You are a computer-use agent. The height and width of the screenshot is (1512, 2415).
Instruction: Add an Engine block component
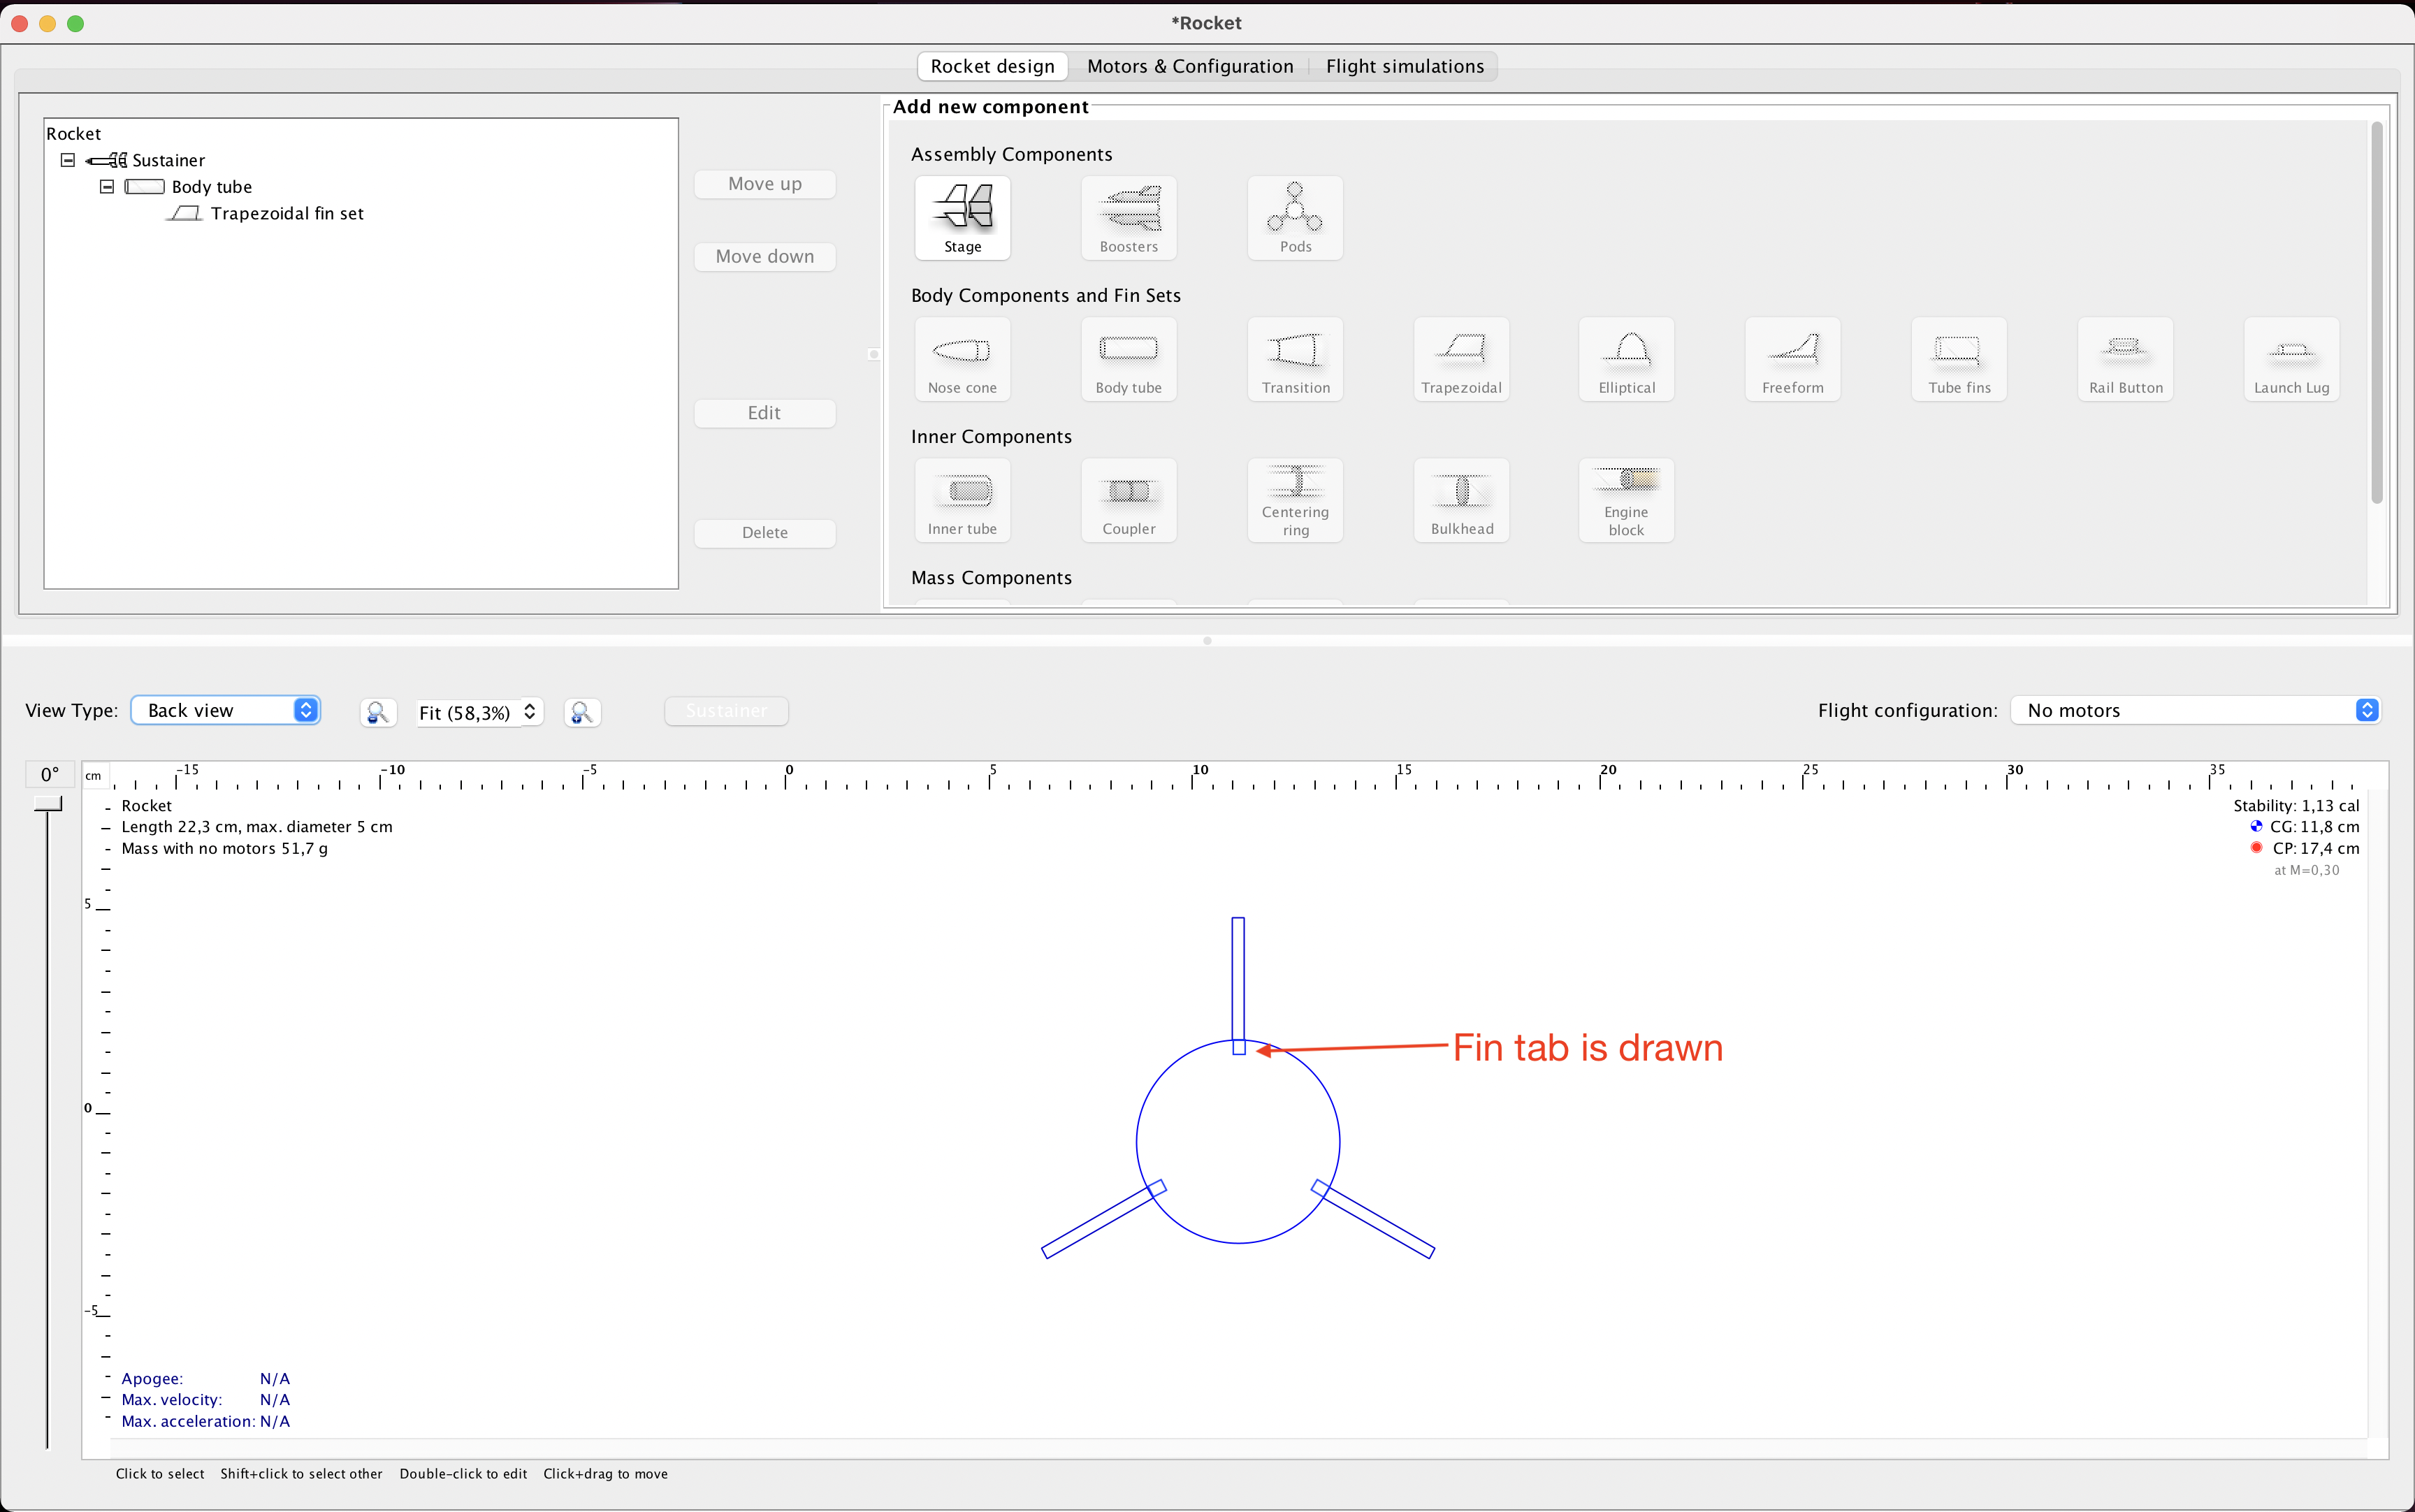(1626, 500)
